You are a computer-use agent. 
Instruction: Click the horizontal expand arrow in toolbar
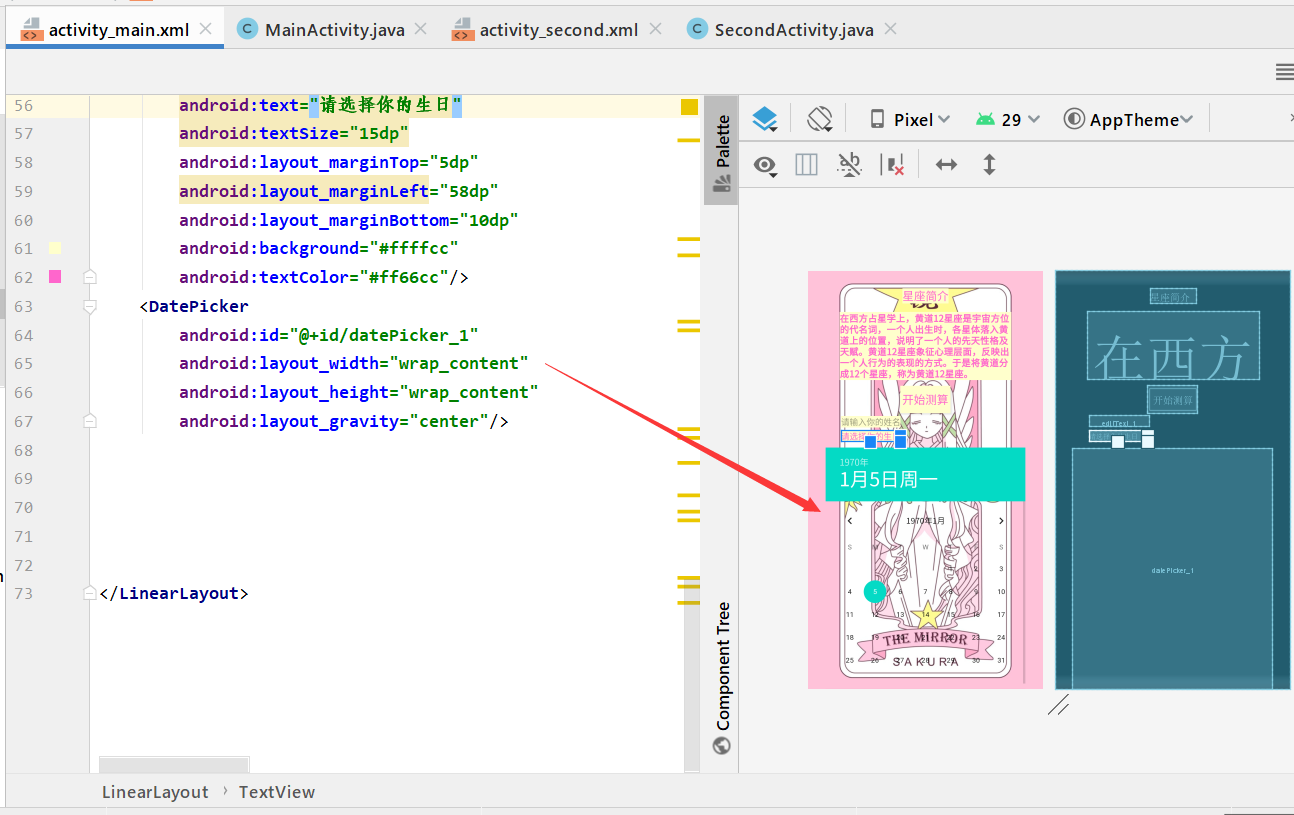946,165
